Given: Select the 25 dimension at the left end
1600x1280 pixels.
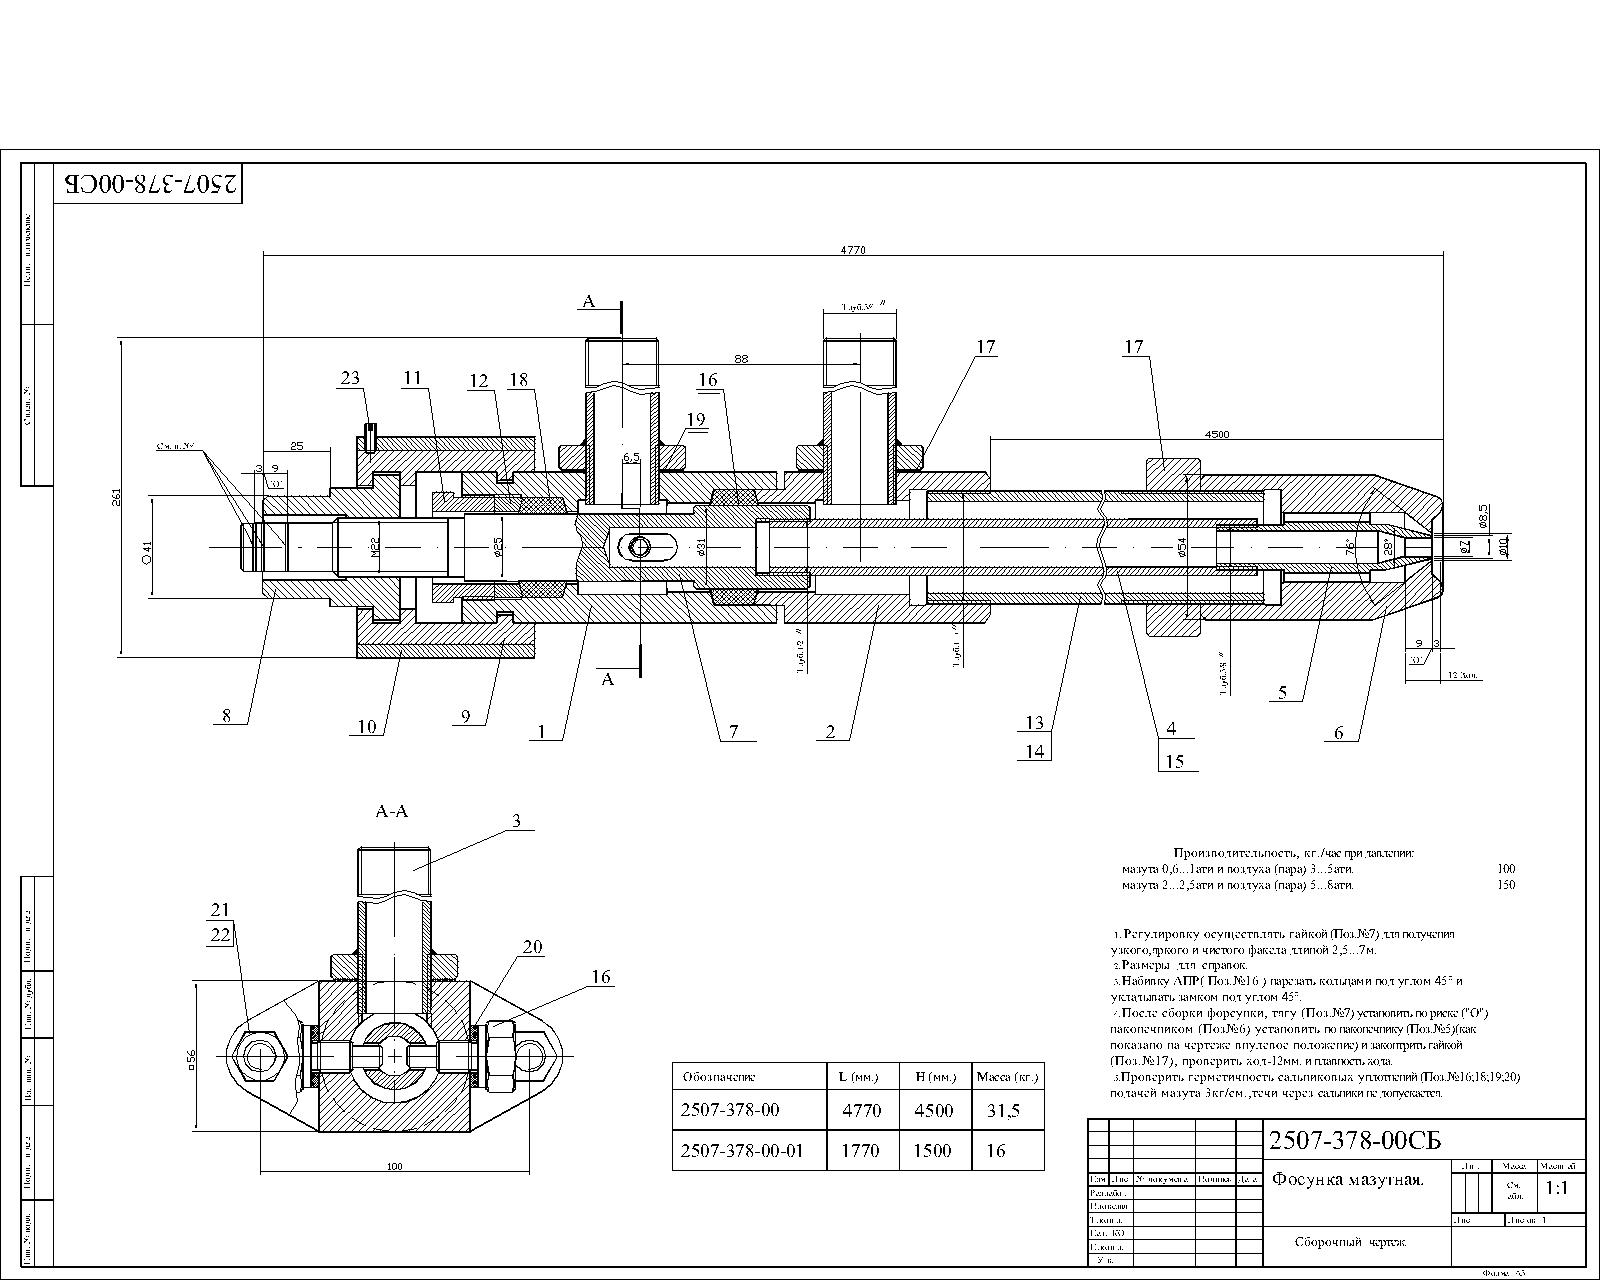Looking at the screenshot, I should pyautogui.click(x=296, y=446).
